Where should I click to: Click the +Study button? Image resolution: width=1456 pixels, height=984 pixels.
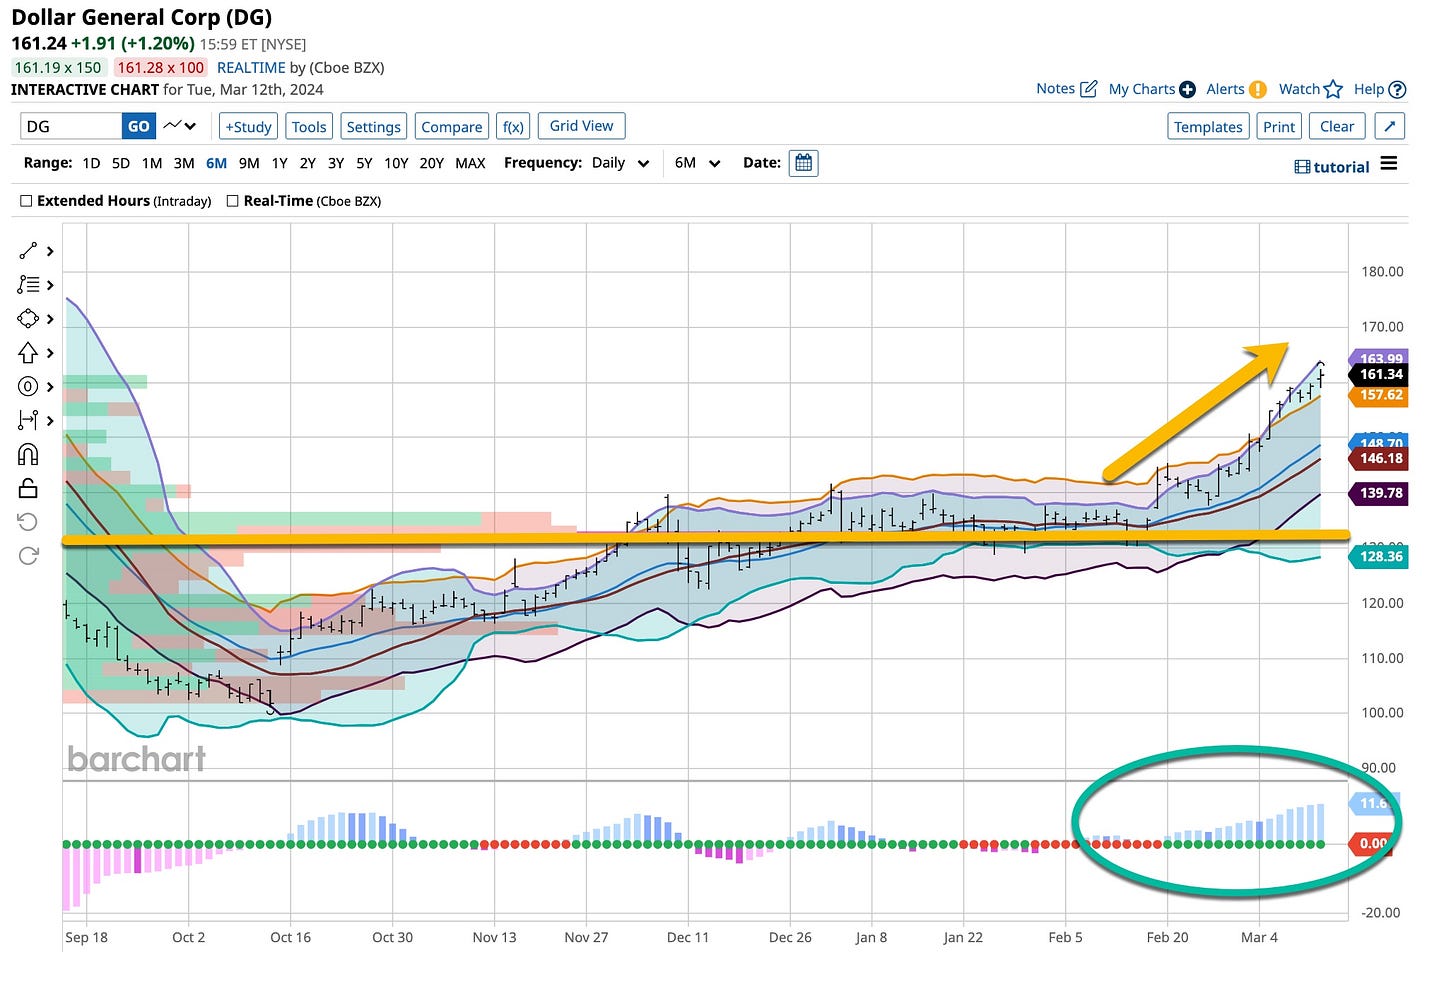(x=248, y=126)
